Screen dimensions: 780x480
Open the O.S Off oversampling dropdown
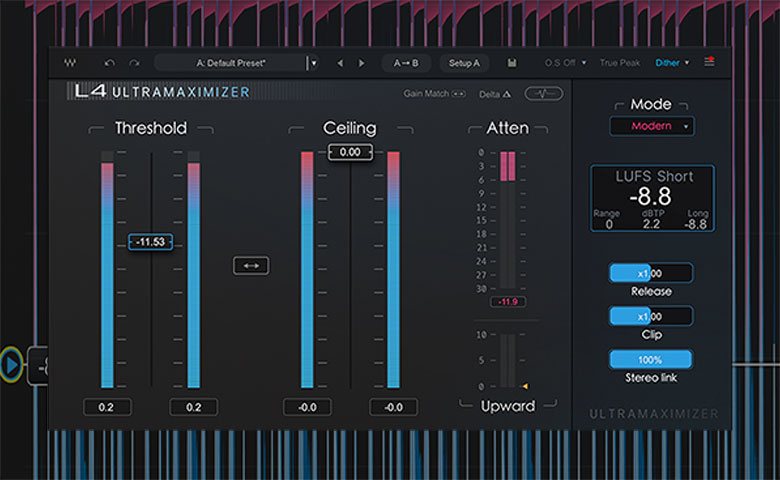(x=565, y=63)
